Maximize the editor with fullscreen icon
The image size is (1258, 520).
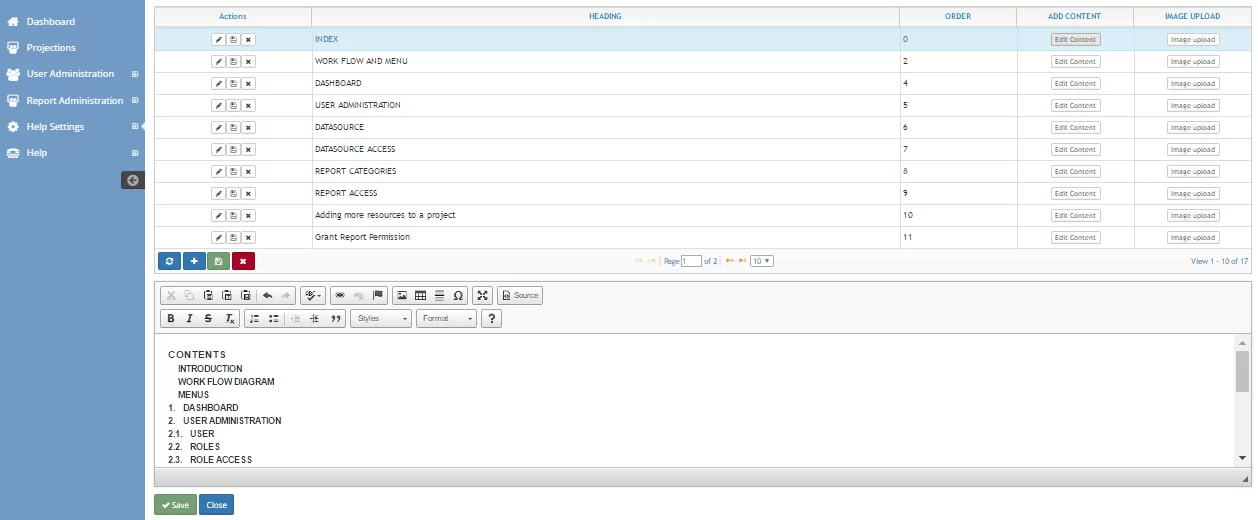coord(483,295)
